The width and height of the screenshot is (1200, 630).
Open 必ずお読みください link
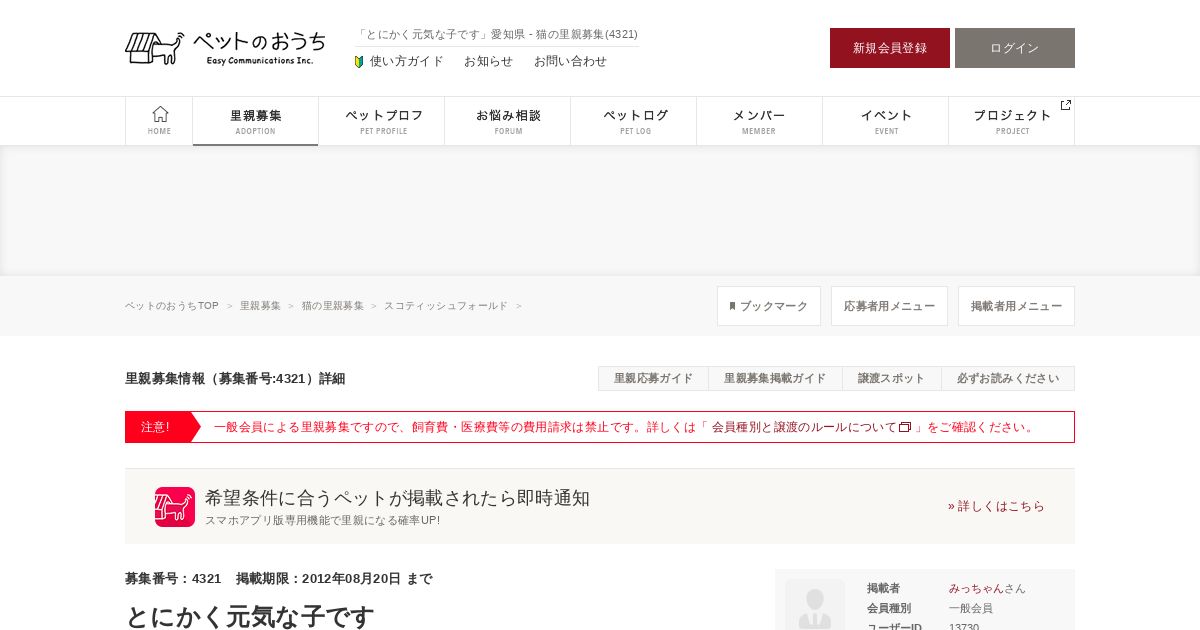[x=1008, y=379]
